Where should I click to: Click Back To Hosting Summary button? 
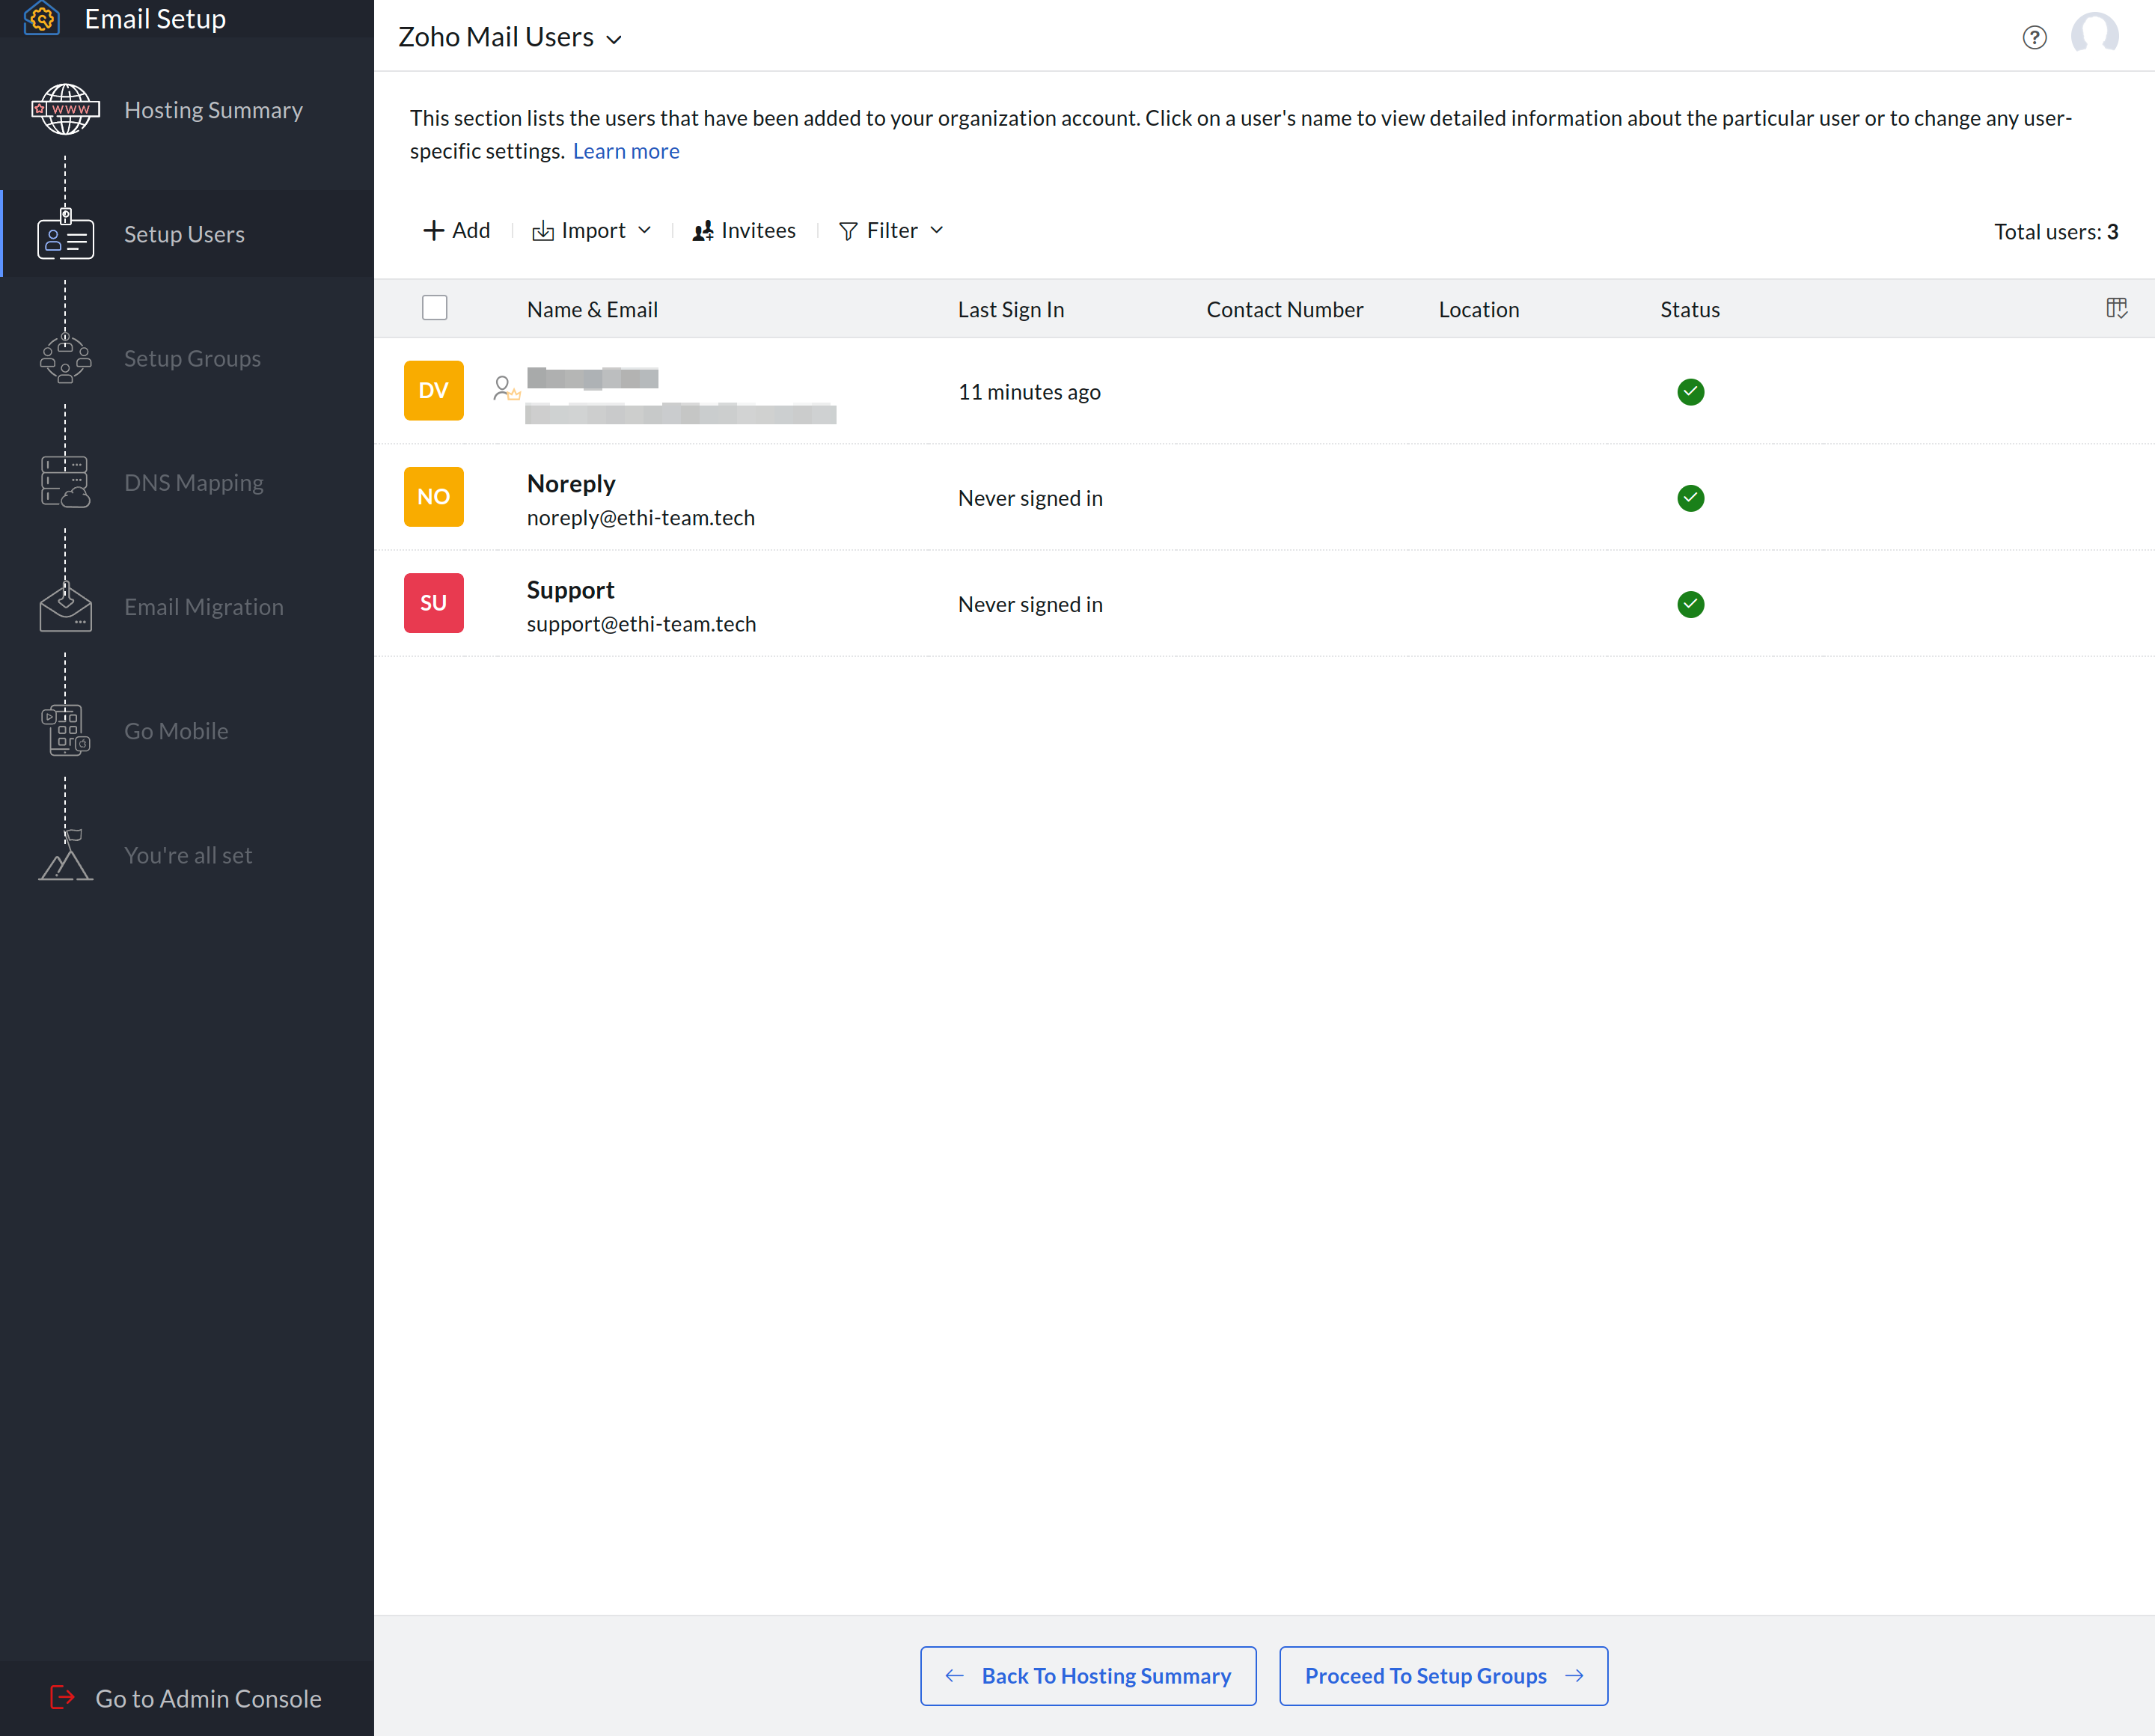click(1088, 1675)
